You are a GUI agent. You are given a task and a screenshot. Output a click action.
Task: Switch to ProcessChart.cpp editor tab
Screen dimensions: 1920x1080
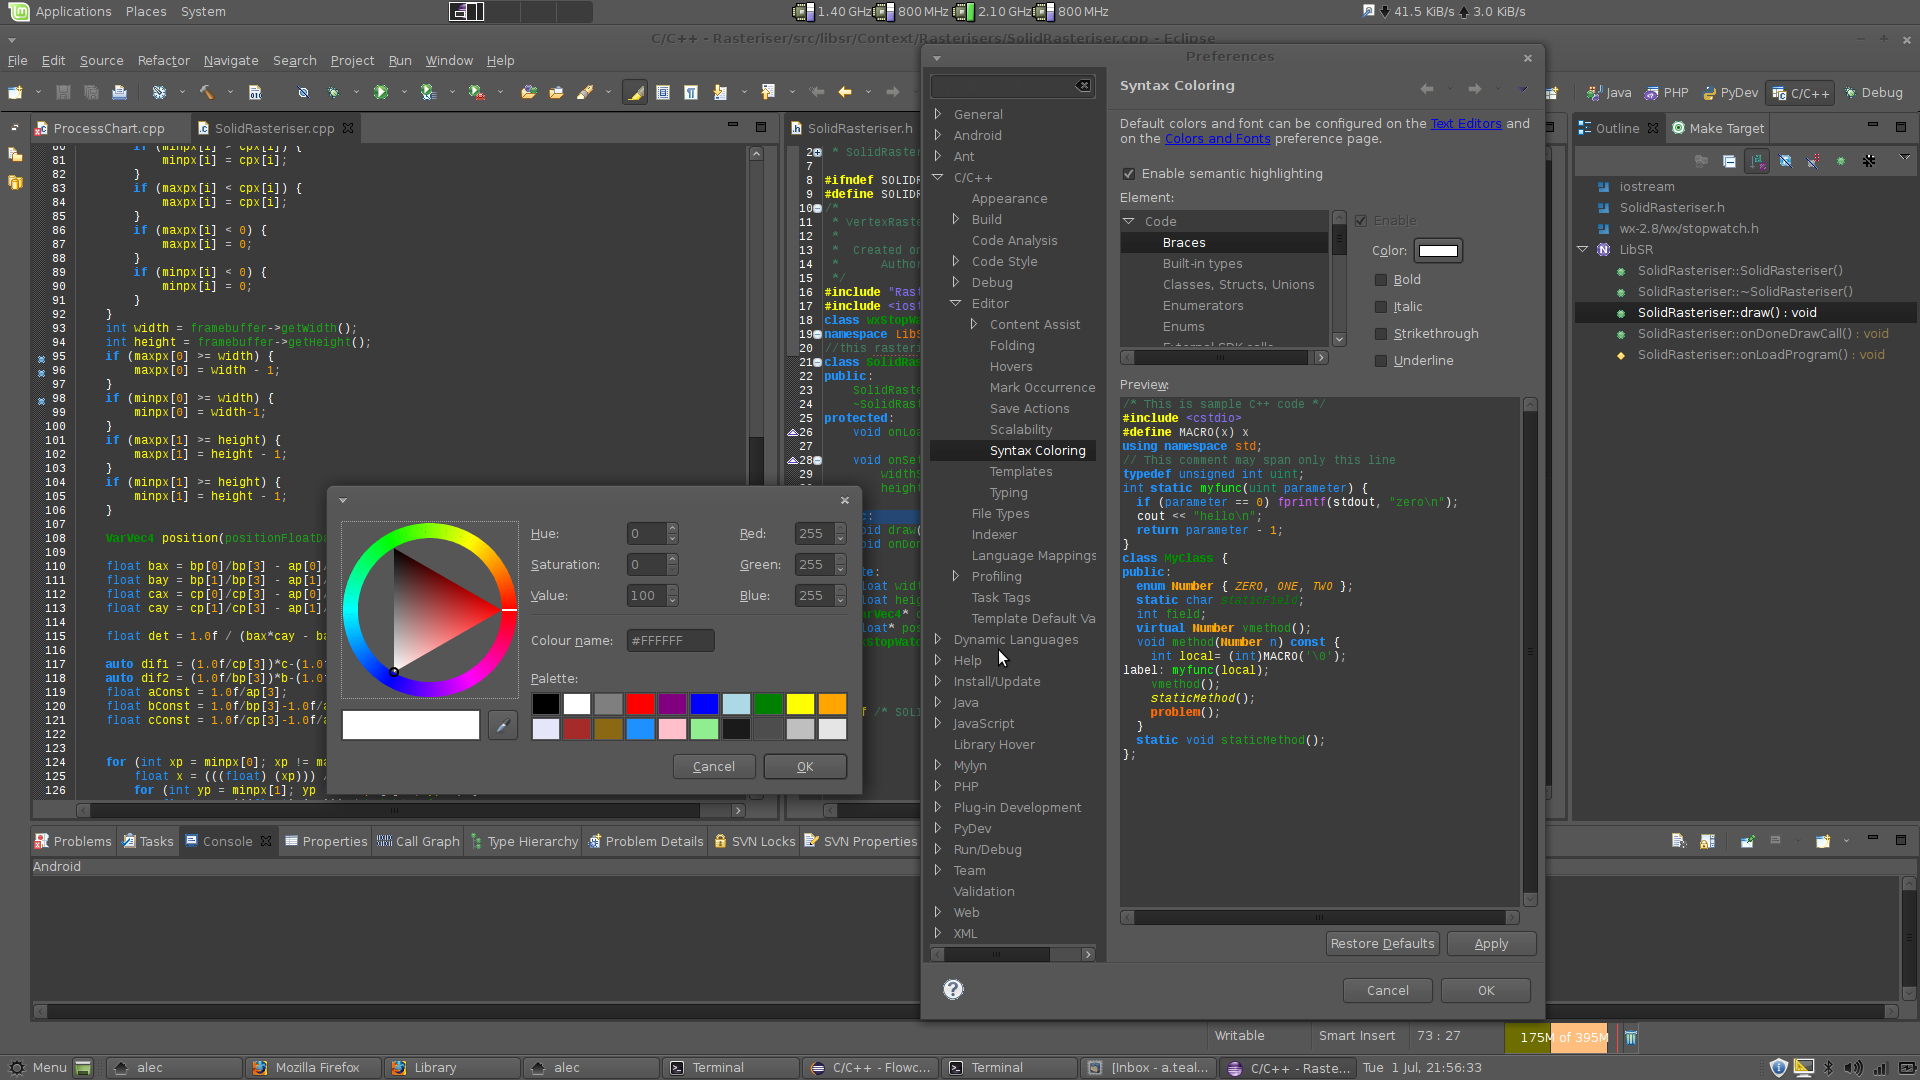click(x=109, y=128)
